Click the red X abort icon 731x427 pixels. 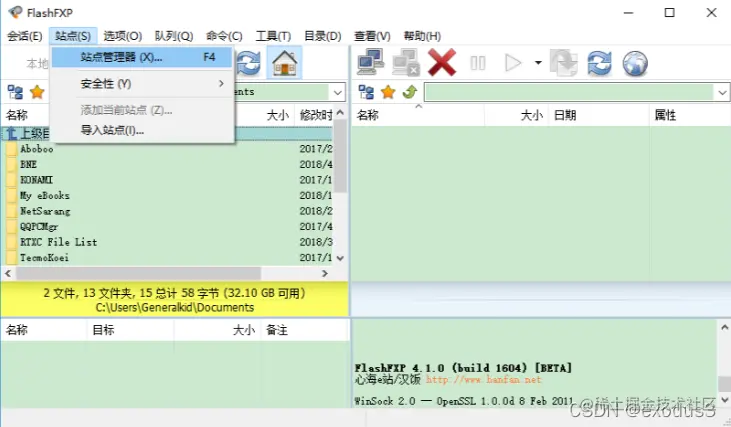click(442, 62)
